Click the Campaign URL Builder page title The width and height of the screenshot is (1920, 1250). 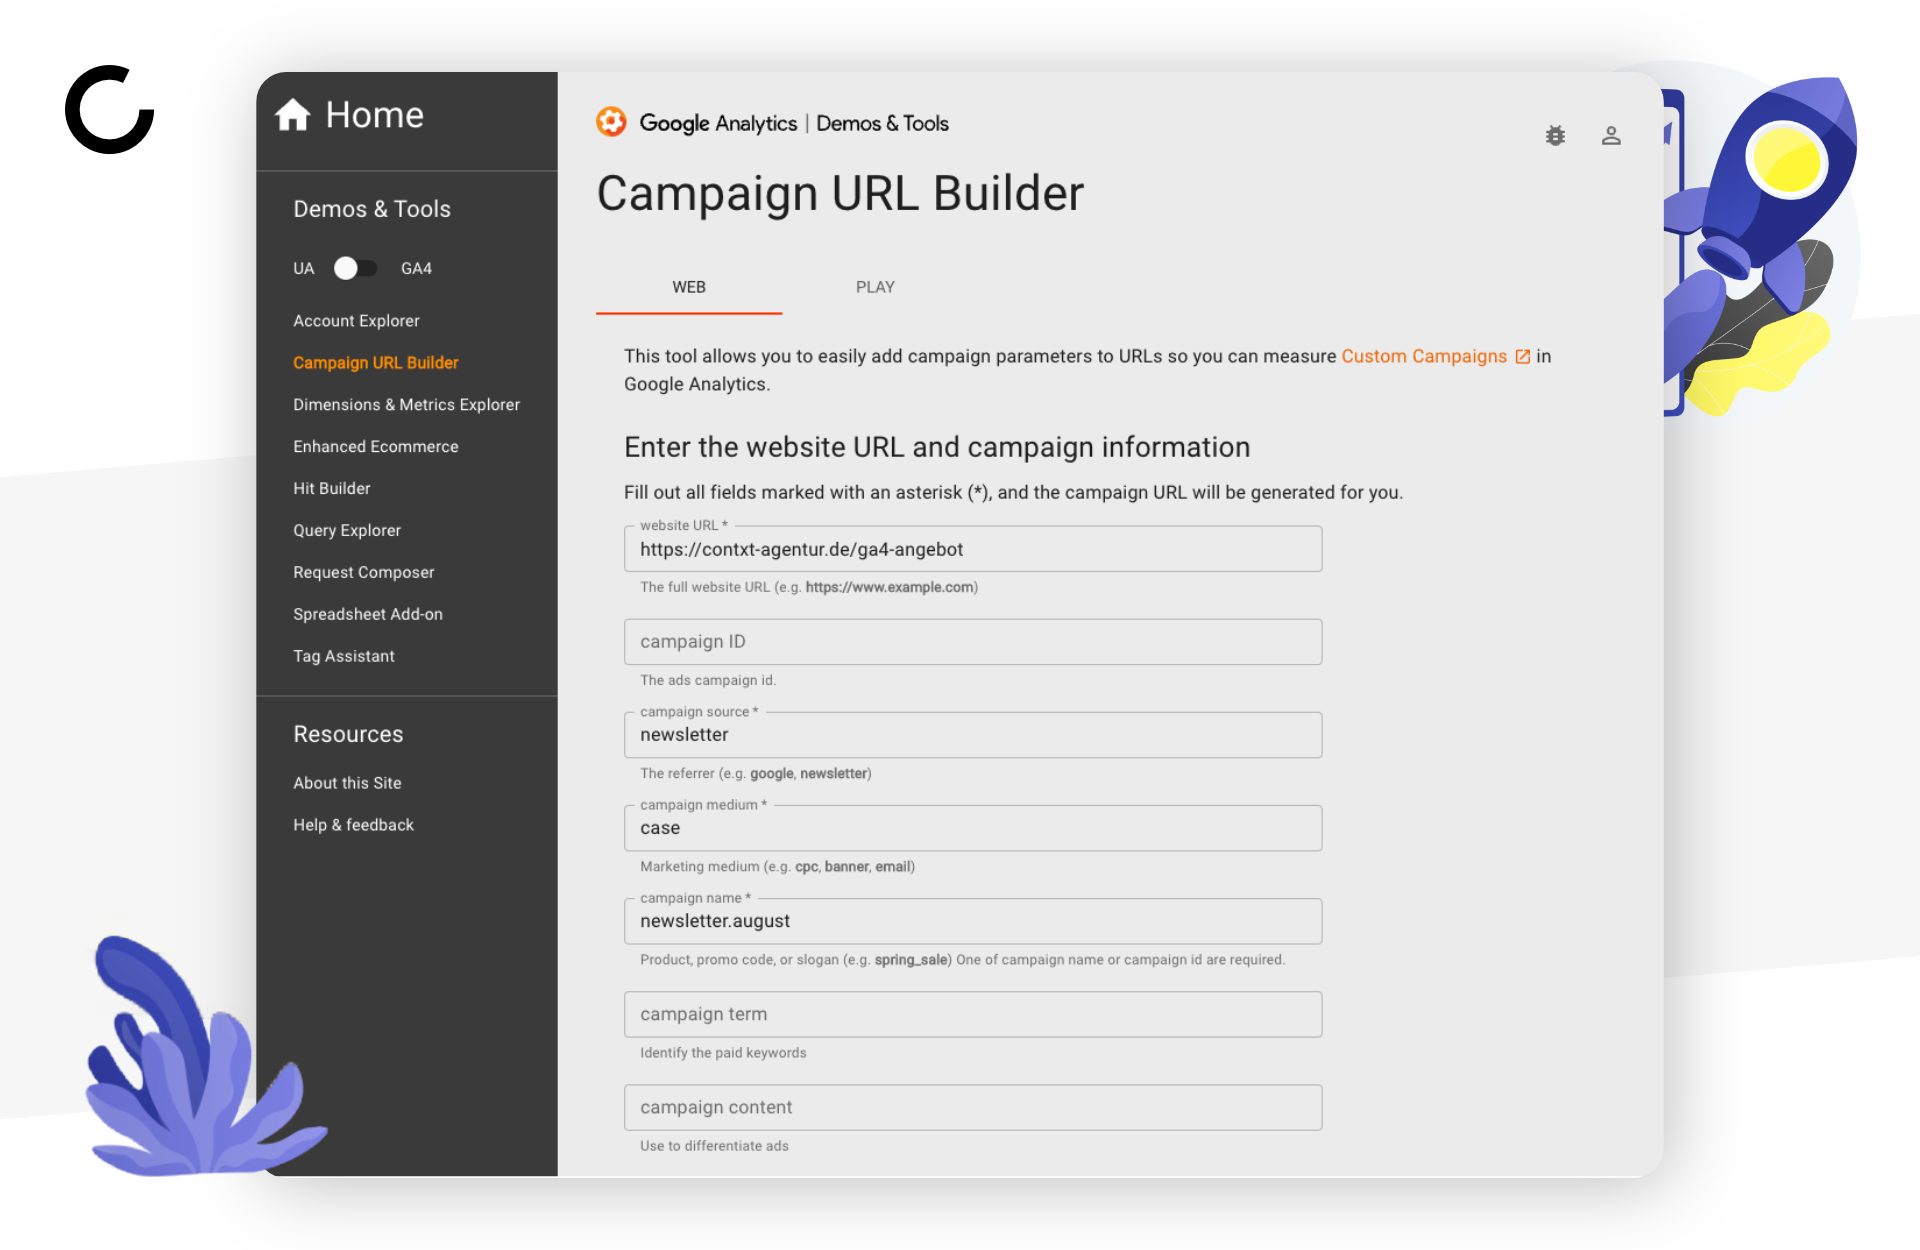point(840,194)
